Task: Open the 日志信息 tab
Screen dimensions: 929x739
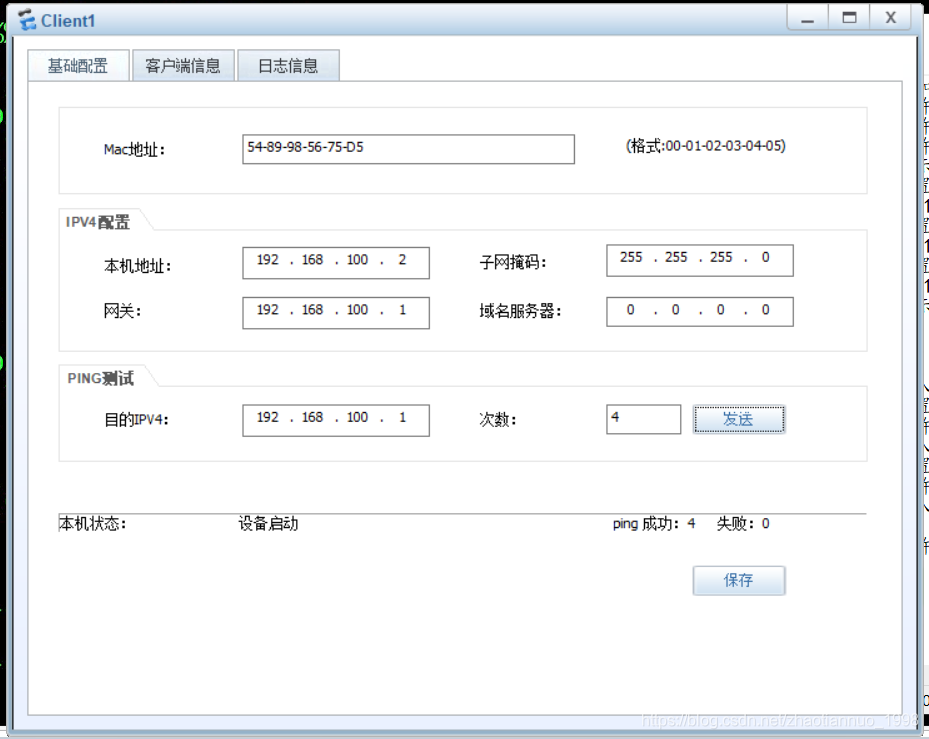Action: [289, 65]
